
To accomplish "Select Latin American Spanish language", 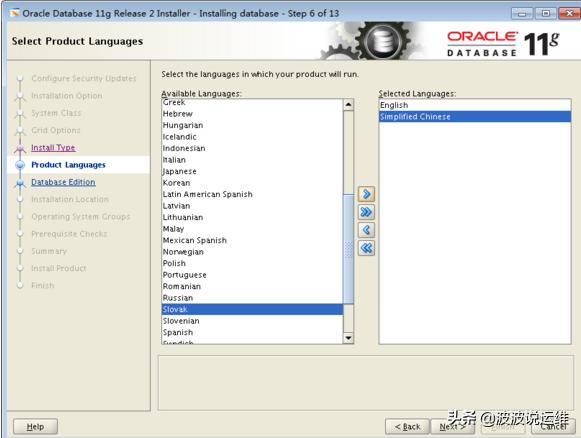I will (x=252, y=194).
